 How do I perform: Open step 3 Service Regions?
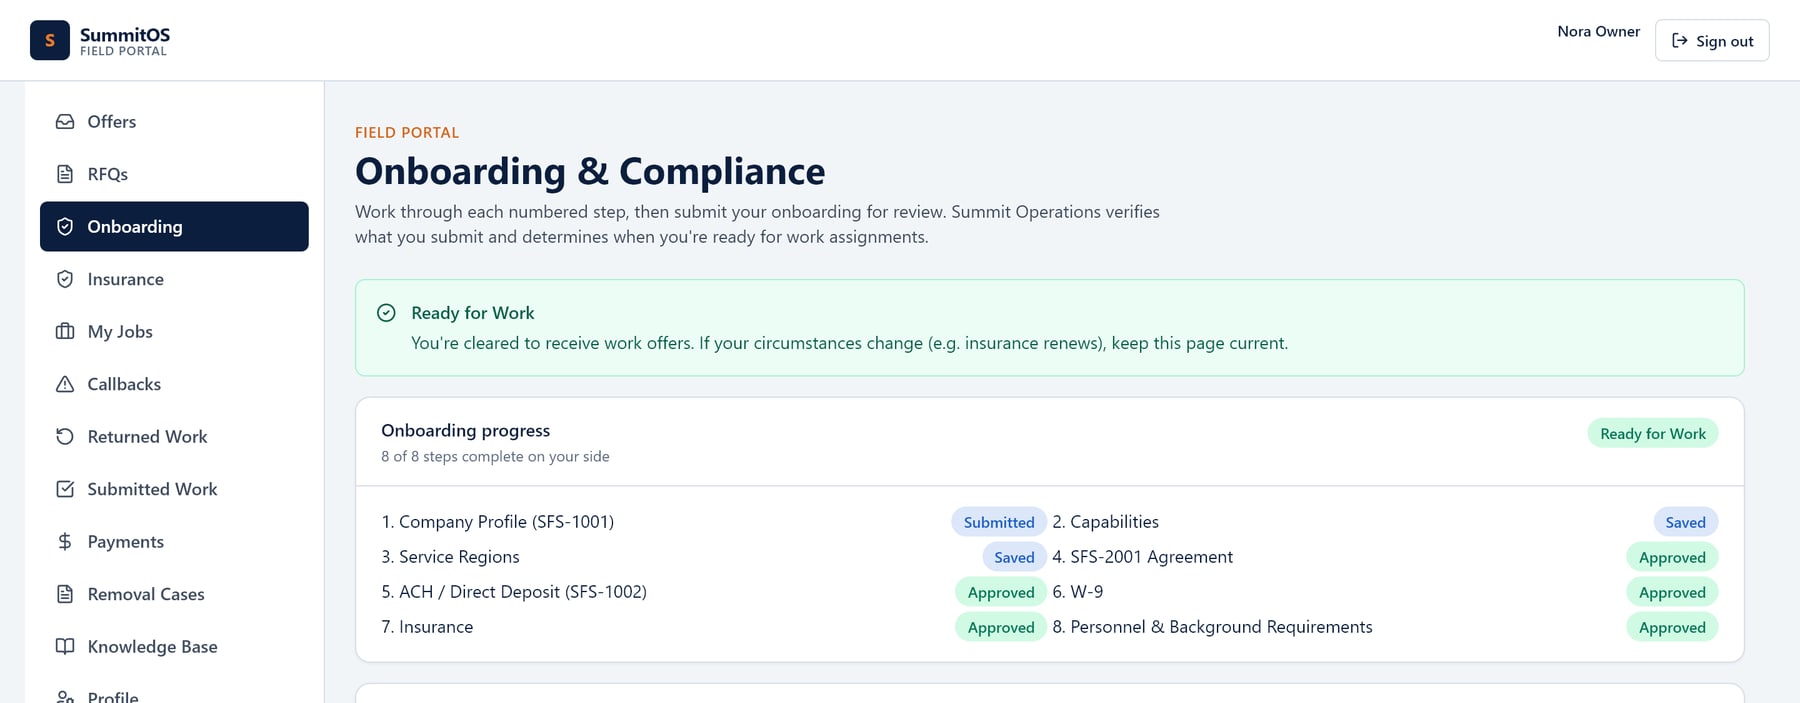click(x=450, y=557)
